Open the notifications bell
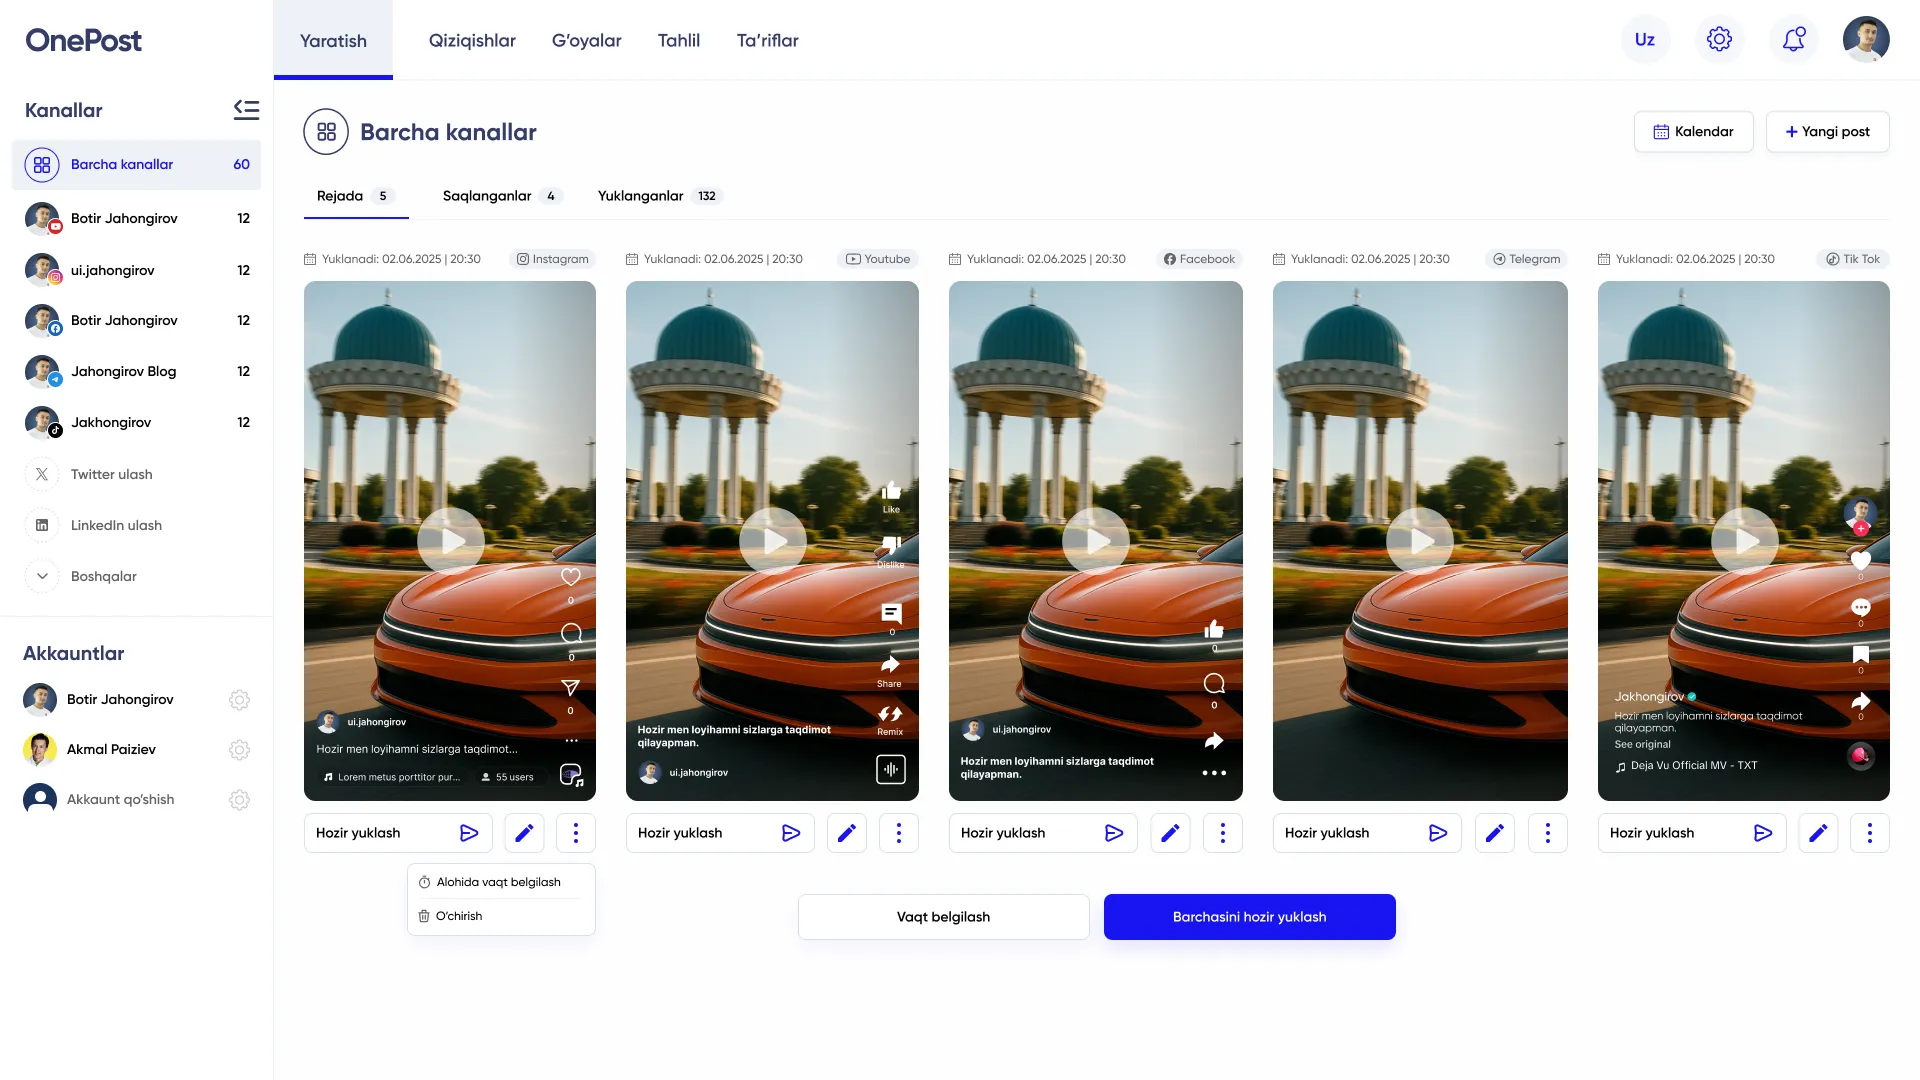 point(1794,39)
